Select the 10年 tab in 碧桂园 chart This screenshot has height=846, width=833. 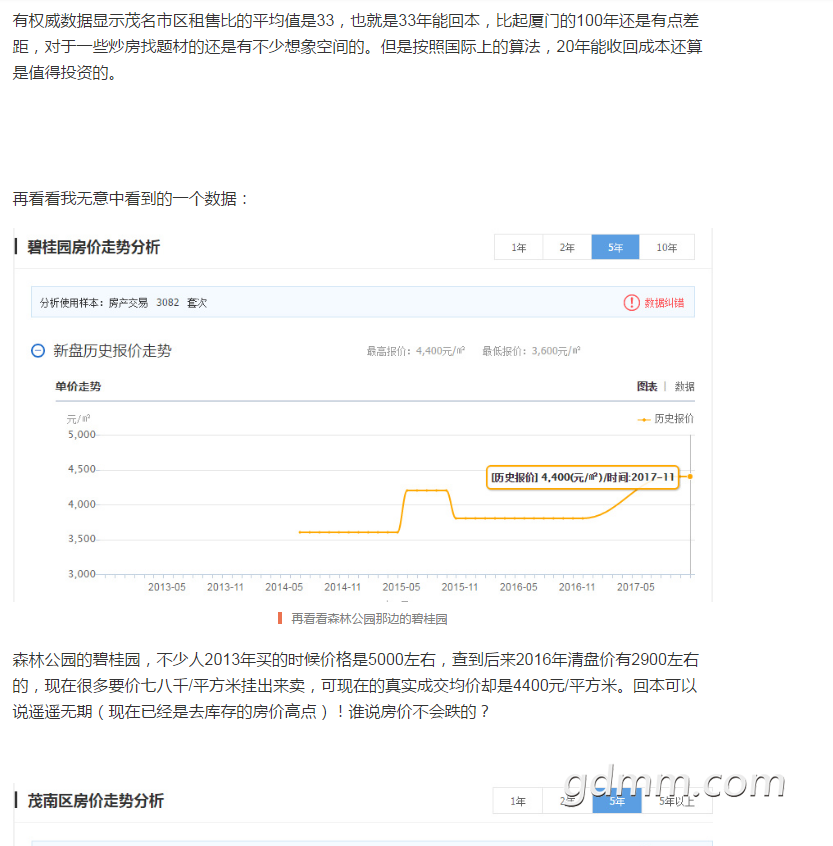[667, 247]
